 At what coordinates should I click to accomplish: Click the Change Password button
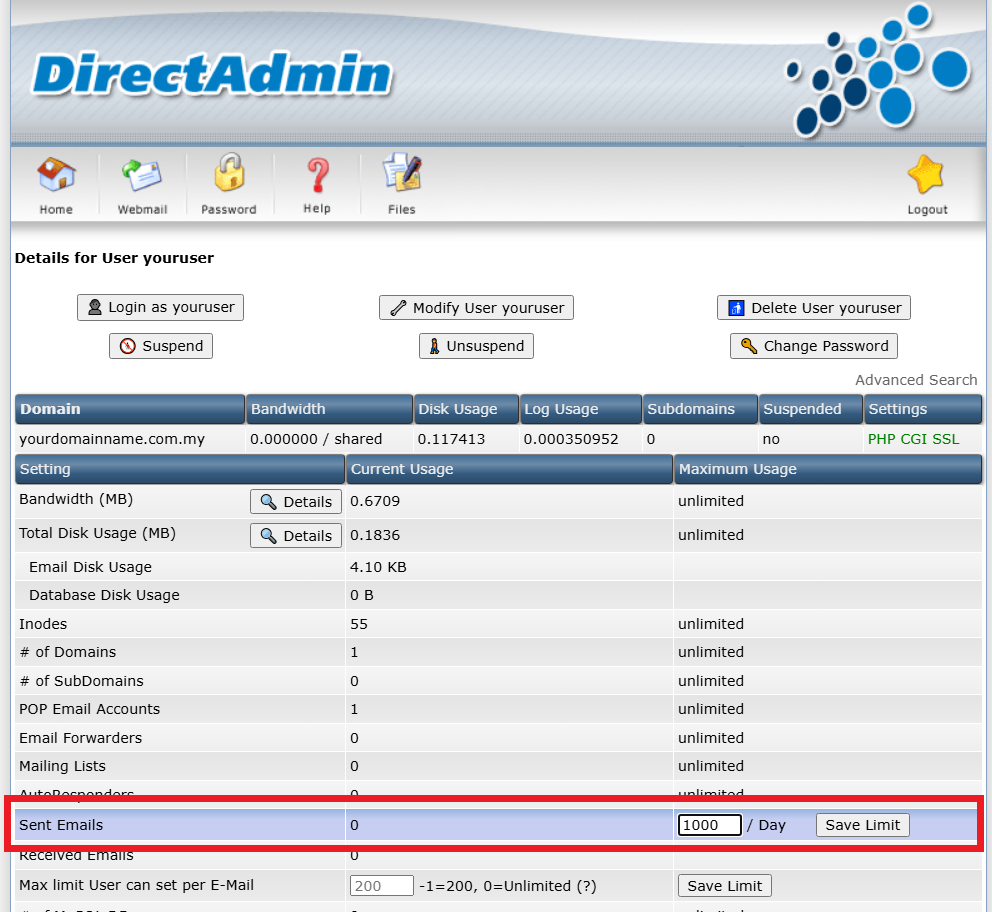pos(814,346)
